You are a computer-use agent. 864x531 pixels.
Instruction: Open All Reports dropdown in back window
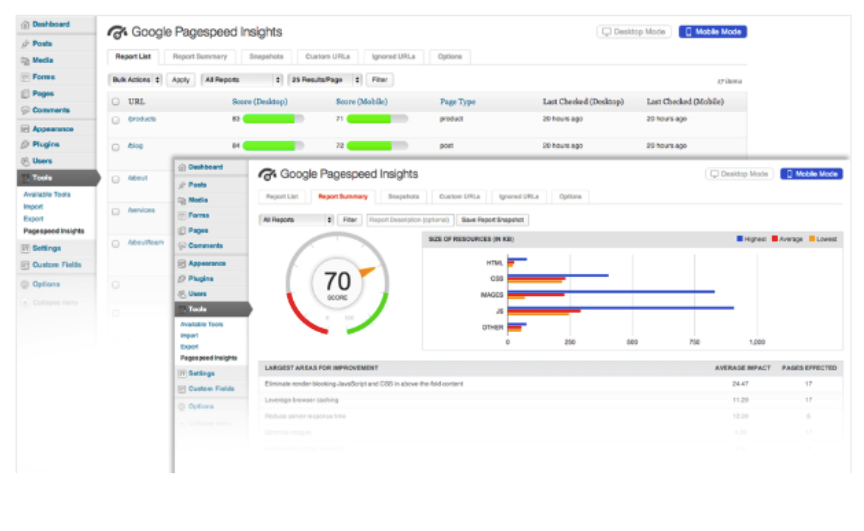[x=242, y=80]
